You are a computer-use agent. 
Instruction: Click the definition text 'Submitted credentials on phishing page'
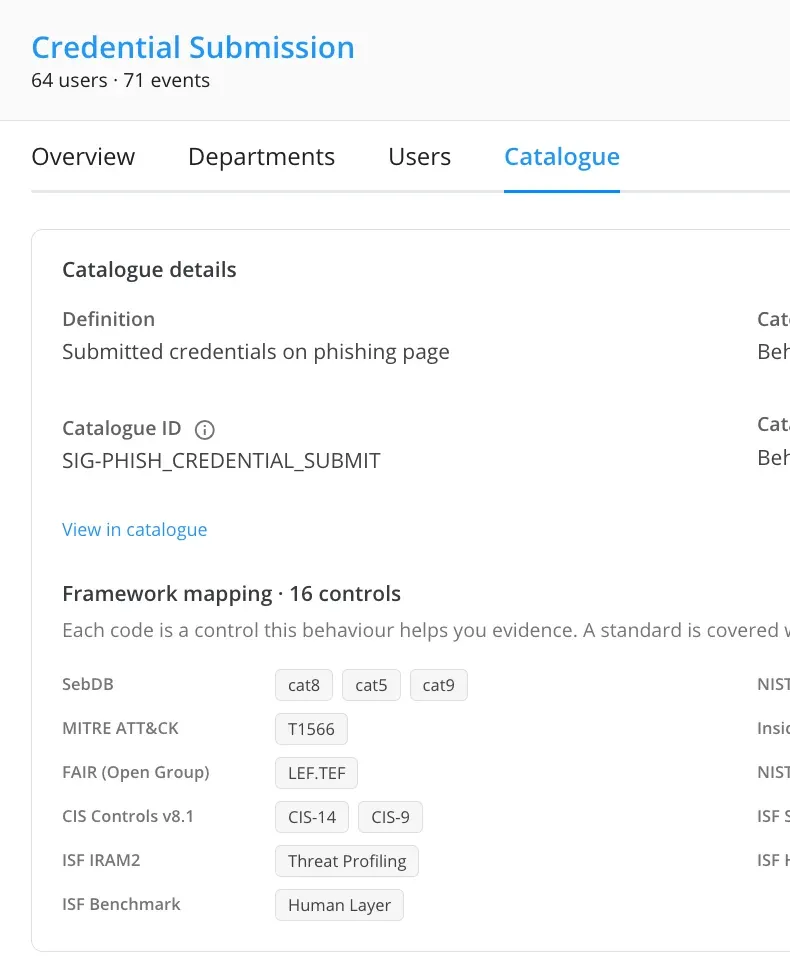pos(256,352)
